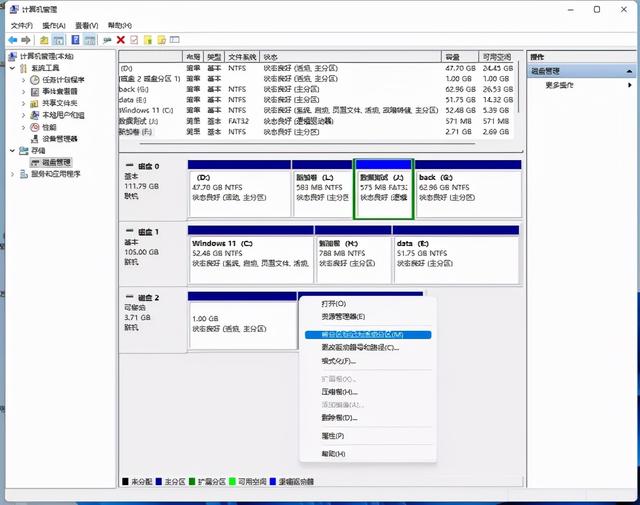Screen dimensions: 640x505
Task: Toggle the Show/Hide Action Pane toolbar icon
Action: click(x=90, y=40)
